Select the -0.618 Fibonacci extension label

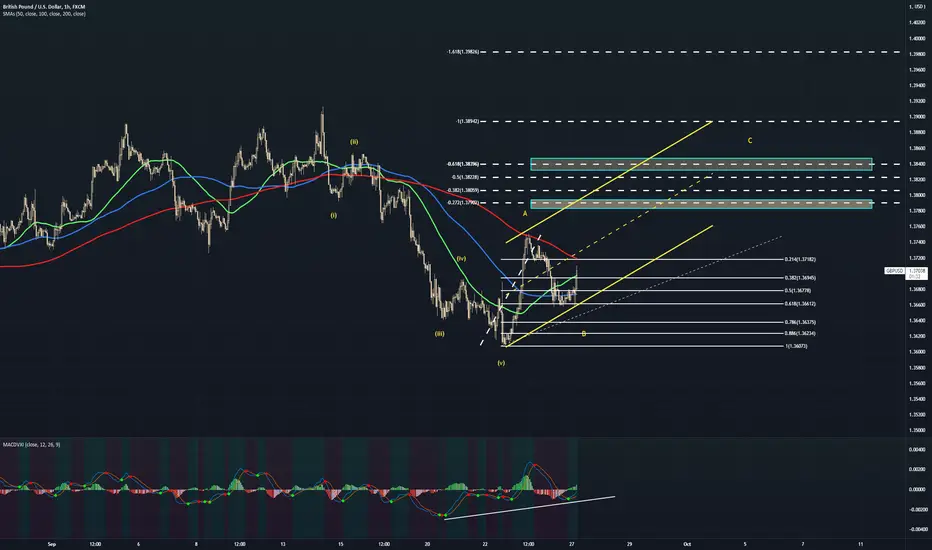click(463, 164)
